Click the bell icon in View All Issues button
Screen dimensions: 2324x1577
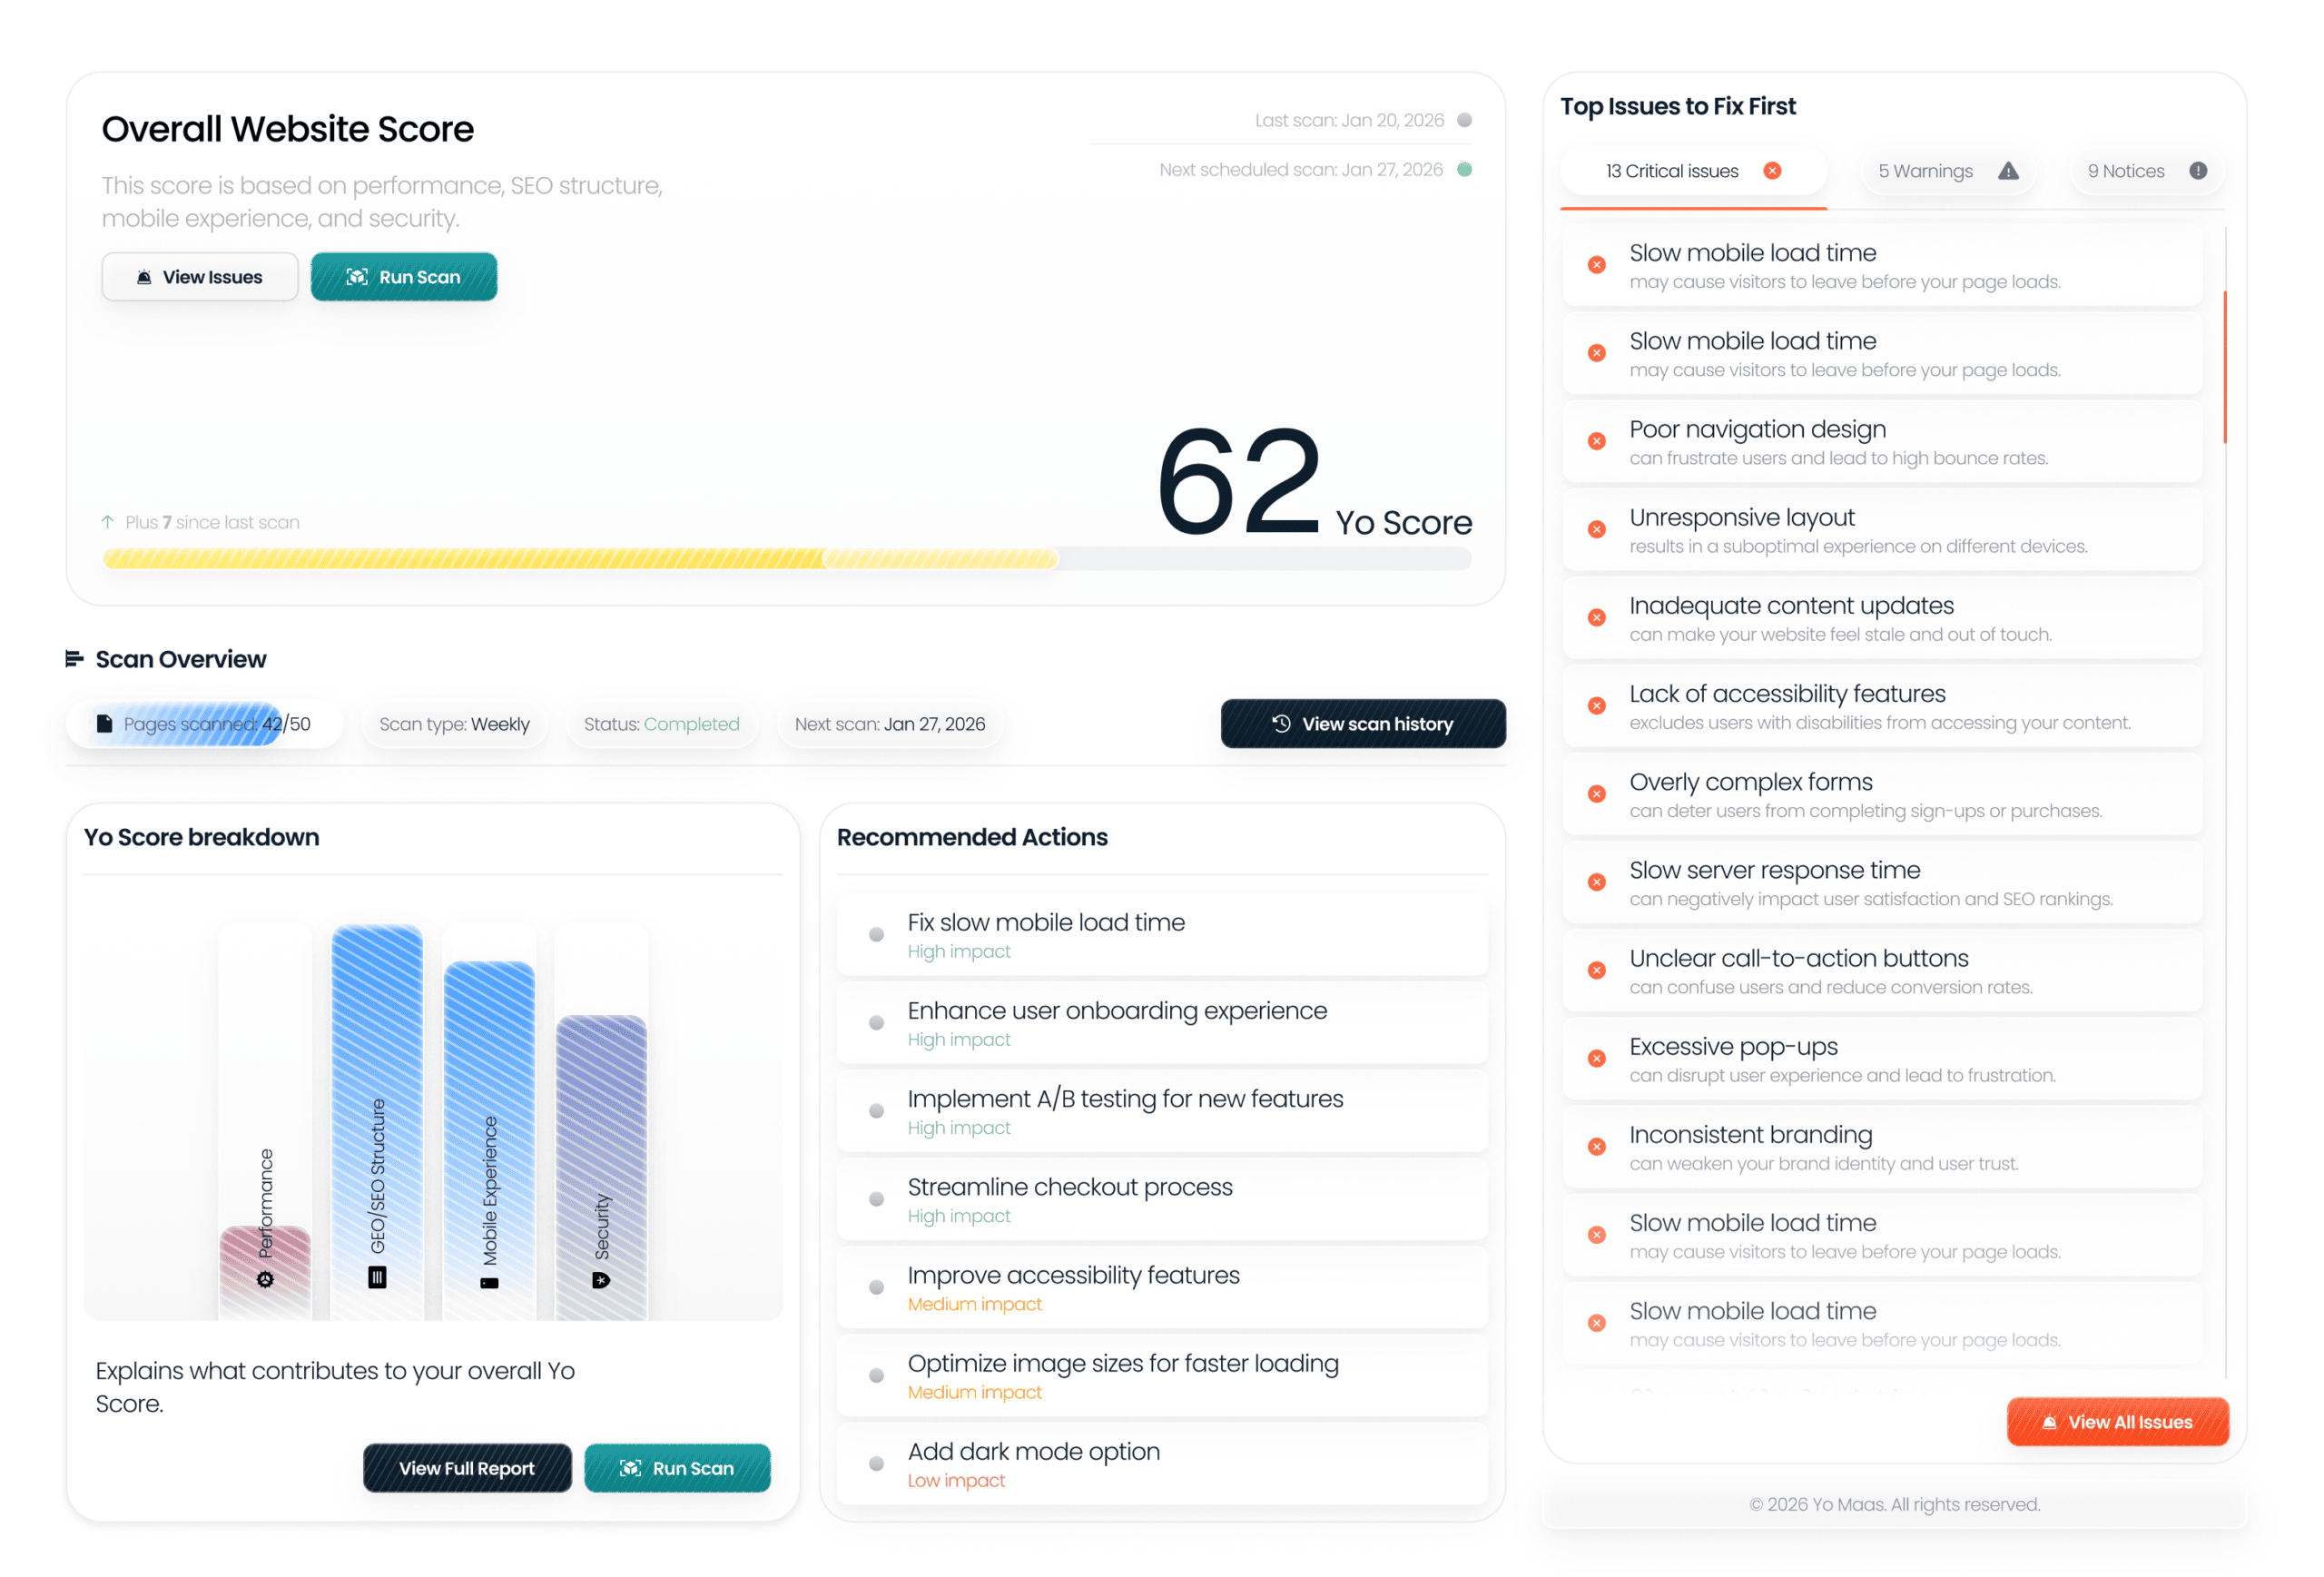pos(2049,1421)
